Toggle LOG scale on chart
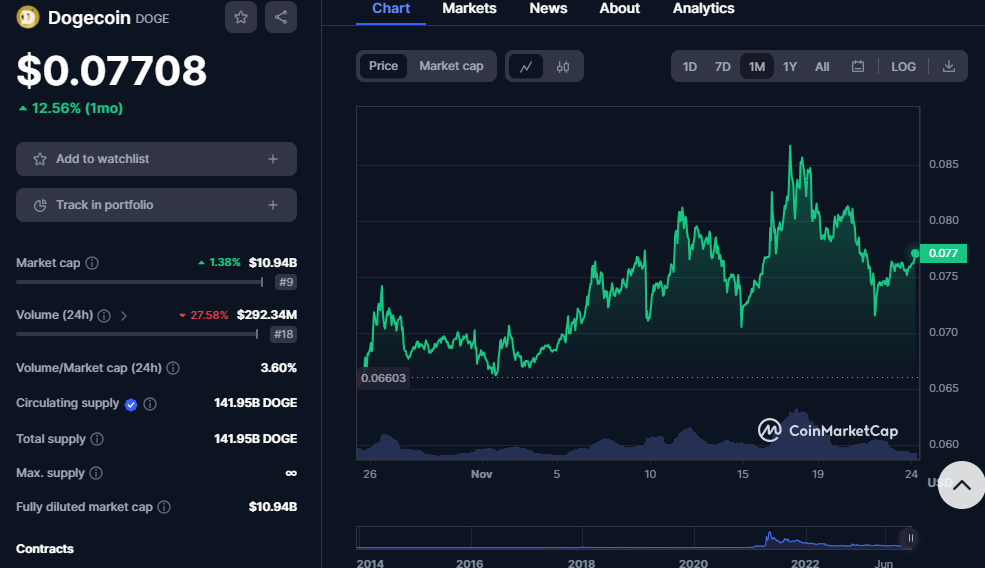Screen dimensions: 985x568 click(x=903, y=67)
